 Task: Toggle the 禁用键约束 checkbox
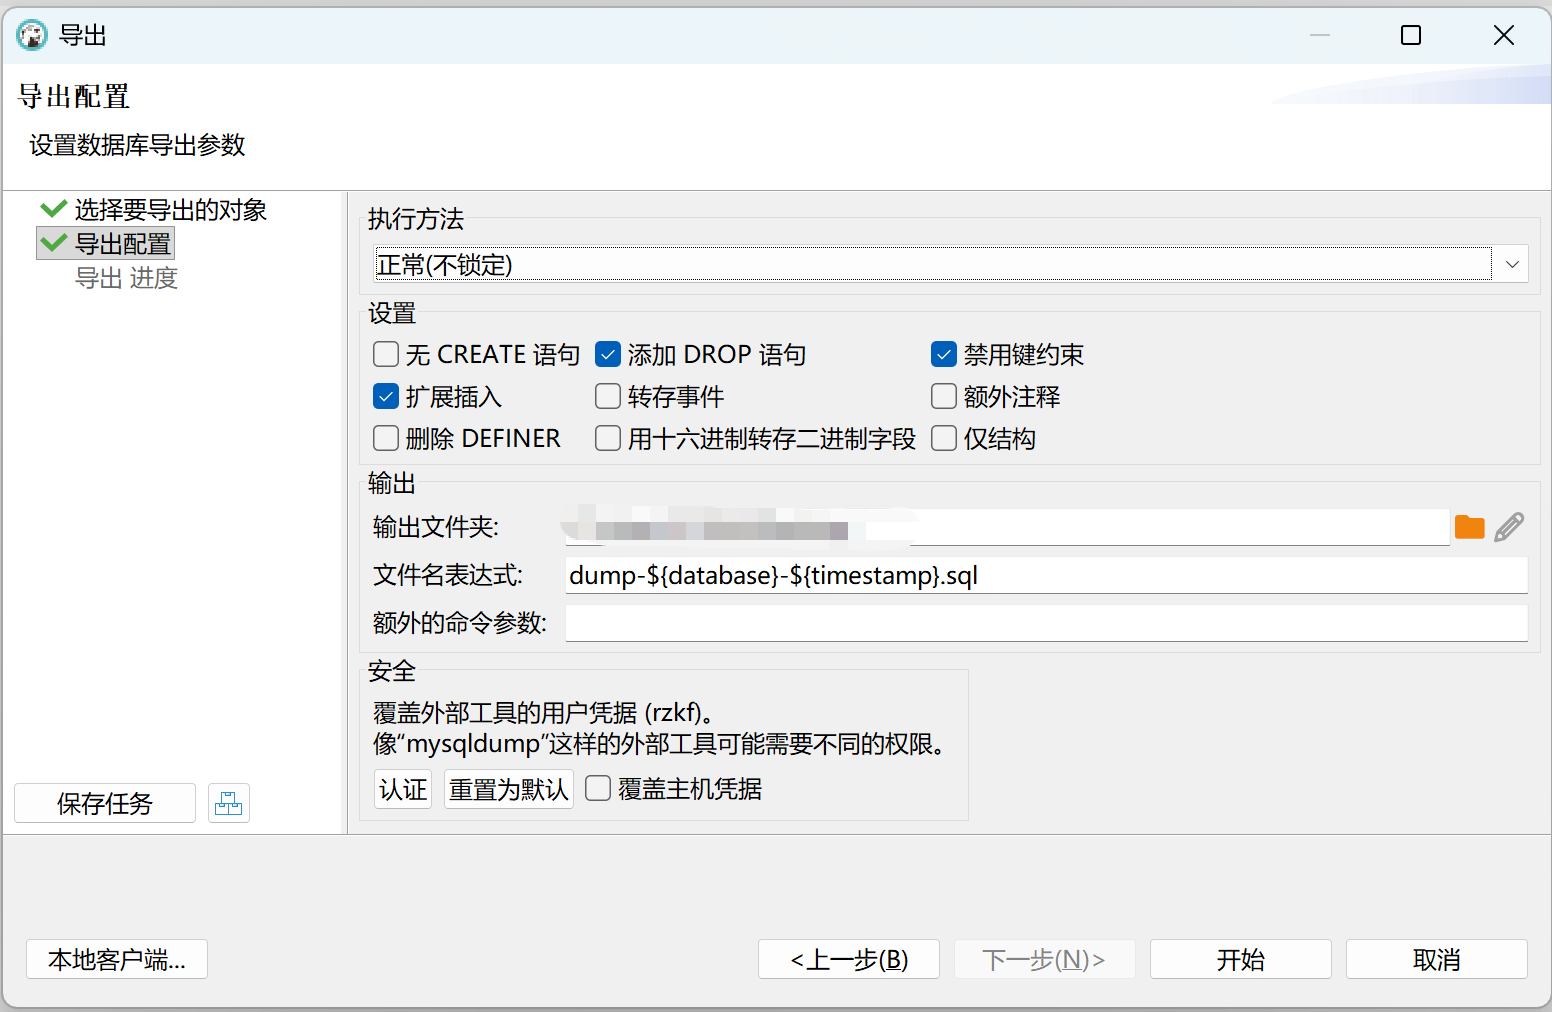coord(944,354)
